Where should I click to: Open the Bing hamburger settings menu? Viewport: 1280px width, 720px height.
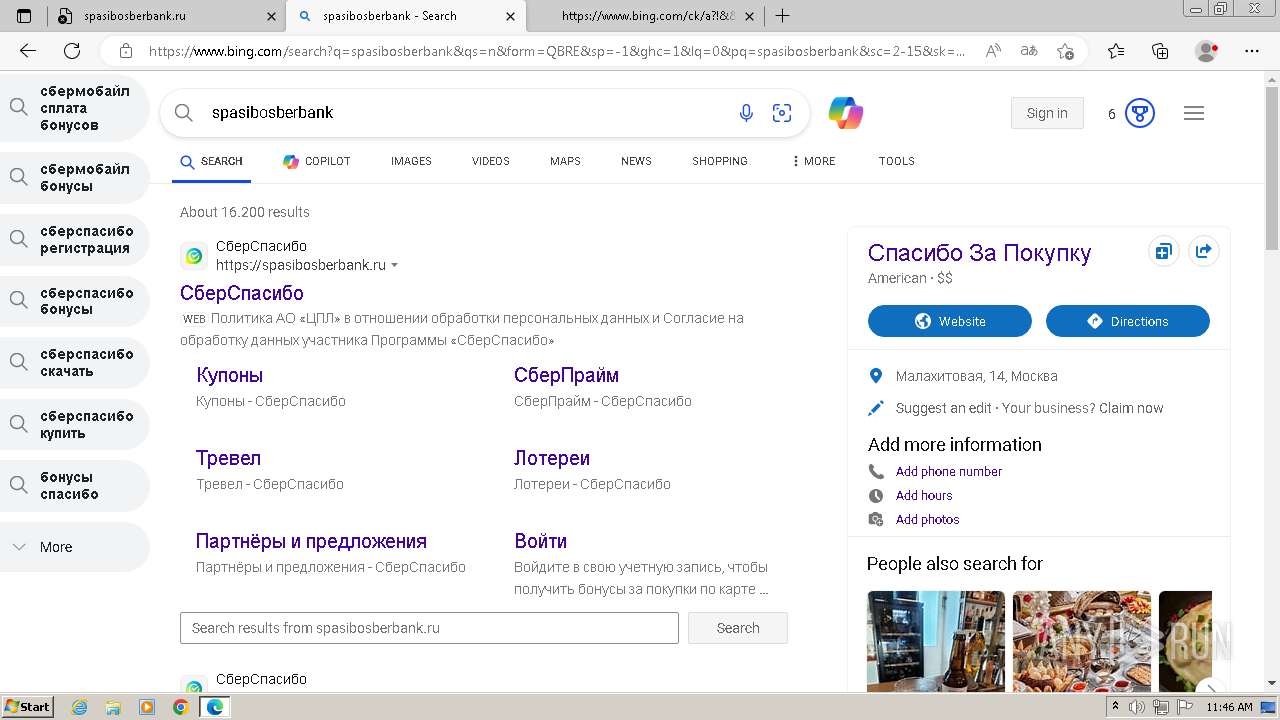click(1194, 113)
